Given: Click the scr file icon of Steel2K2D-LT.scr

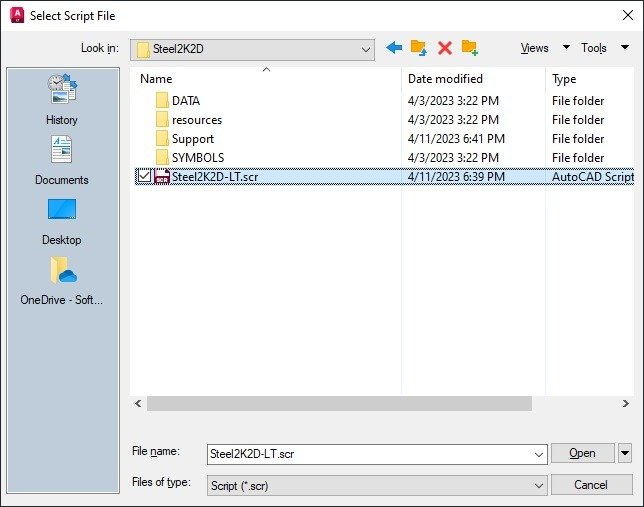Looking at the screenshot, I should [x=162, y=177].
